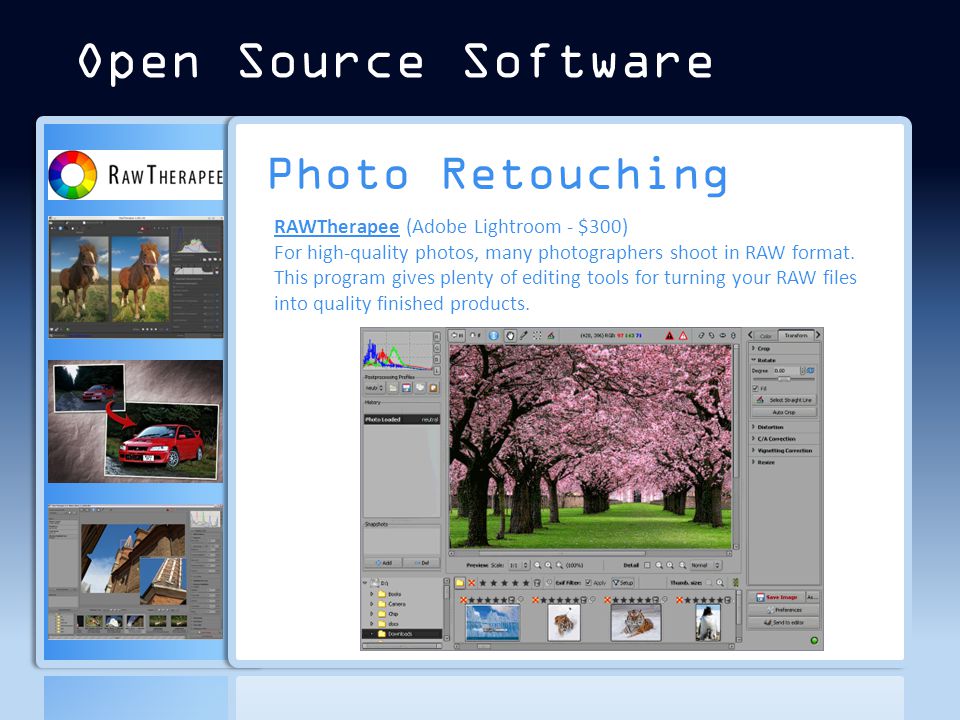Select the Photo Loaded history entry

click(402, 419)
